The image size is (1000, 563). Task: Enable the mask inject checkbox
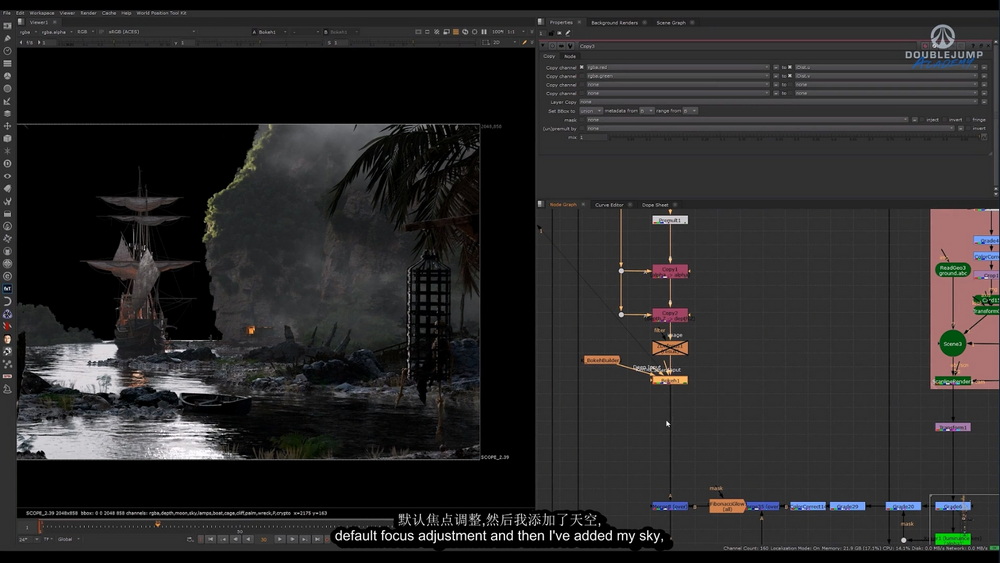point(923,120)
